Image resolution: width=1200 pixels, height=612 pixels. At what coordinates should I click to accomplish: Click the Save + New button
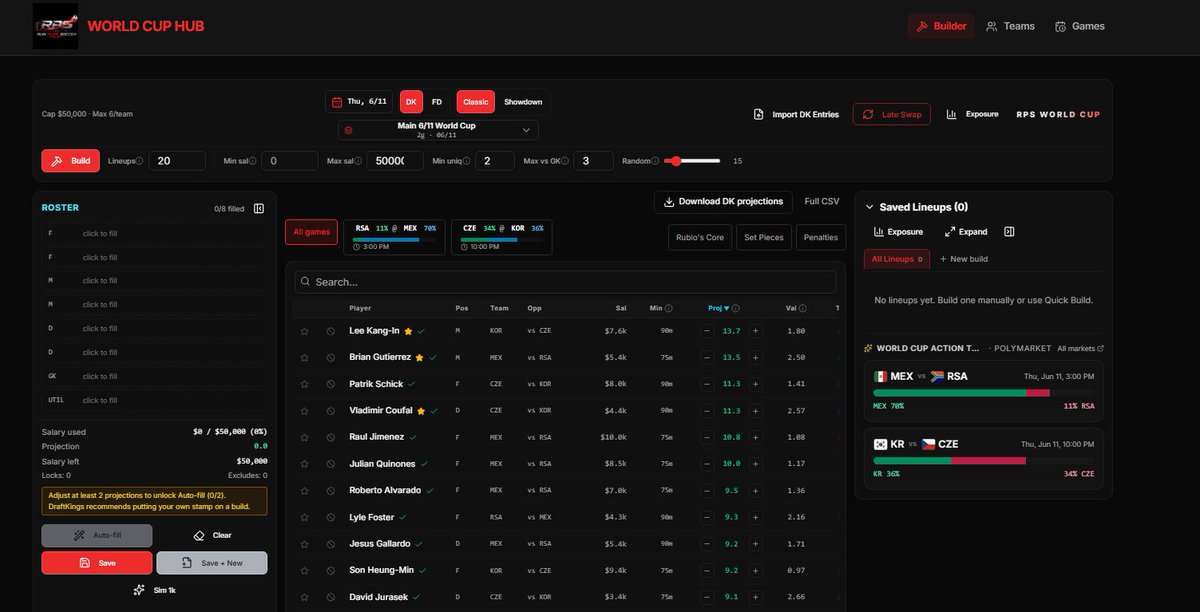pyautogui.click(x=212, y=563)
